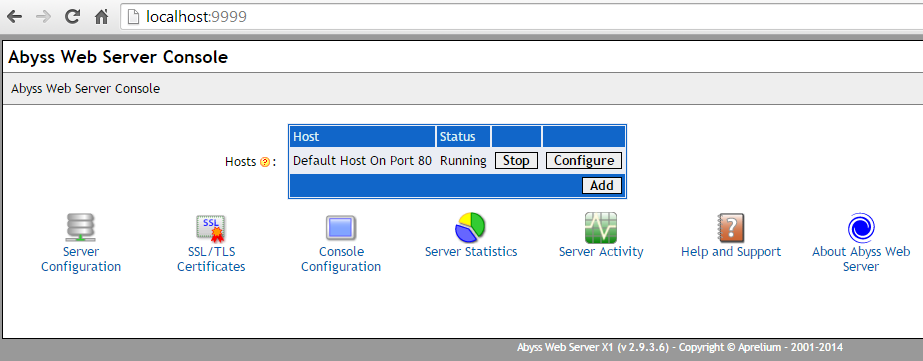This screenshot has height=361, width=923.
Task: Follow the Server Statistics text link
Action: click(471, 252)
